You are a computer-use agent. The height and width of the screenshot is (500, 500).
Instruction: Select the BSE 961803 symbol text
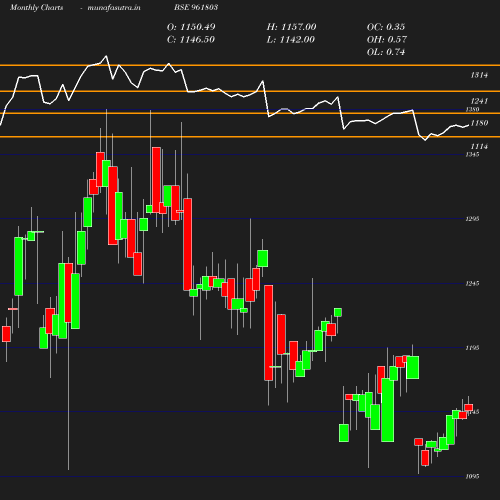[x=196, y=7]
